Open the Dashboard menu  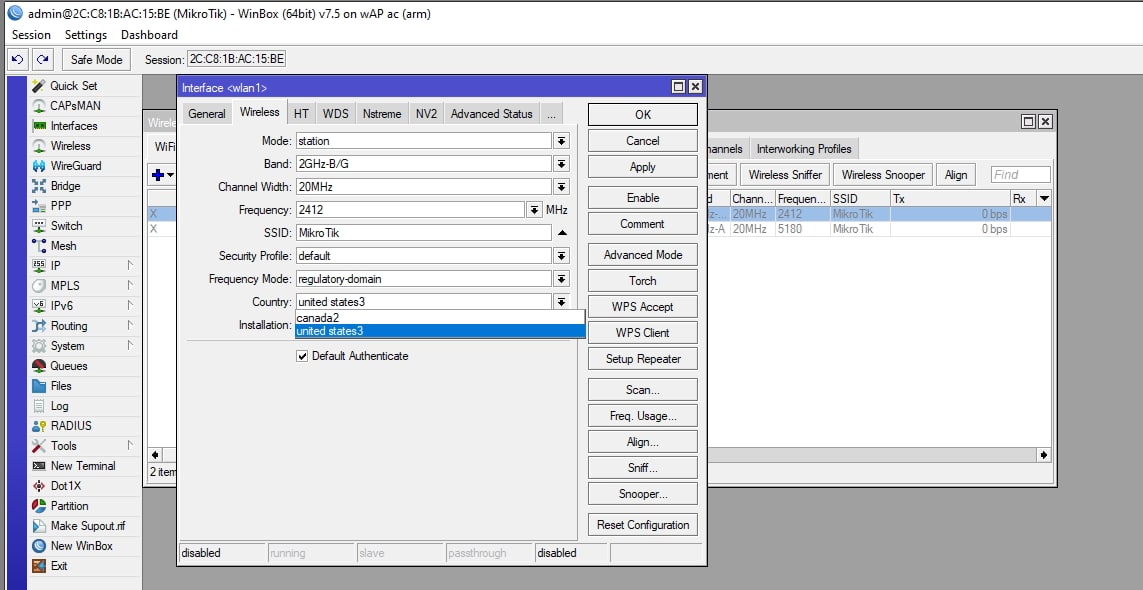click(x=149, y=35)
